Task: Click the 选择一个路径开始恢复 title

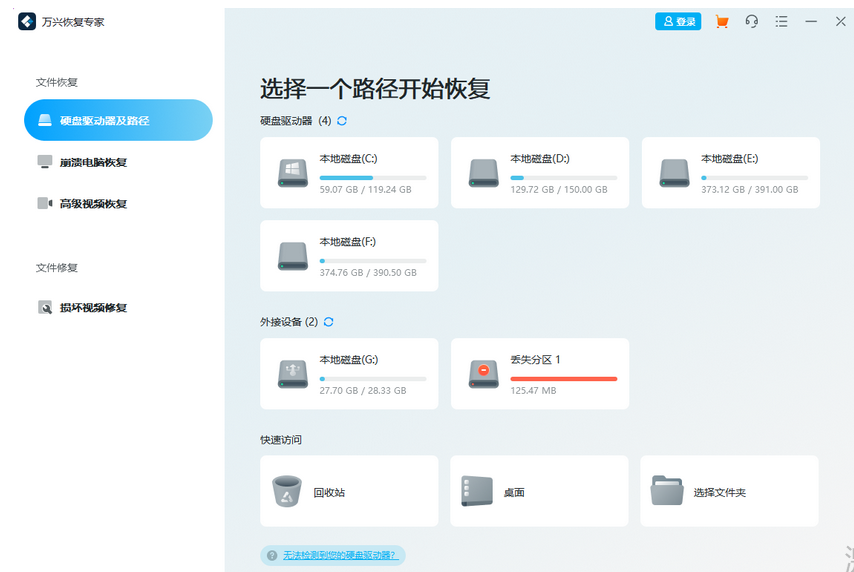Action: tap(375, 89)
